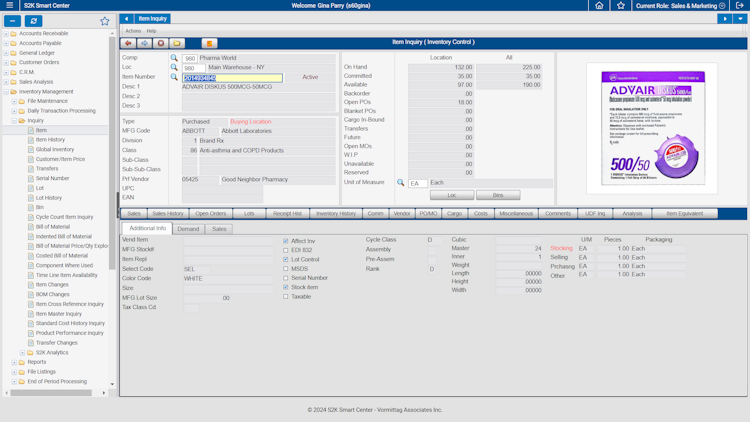This screenshot has width=750, height=422.
Task: Open Serial Number inquiry in the sidebar
Action: coord(53,178)
